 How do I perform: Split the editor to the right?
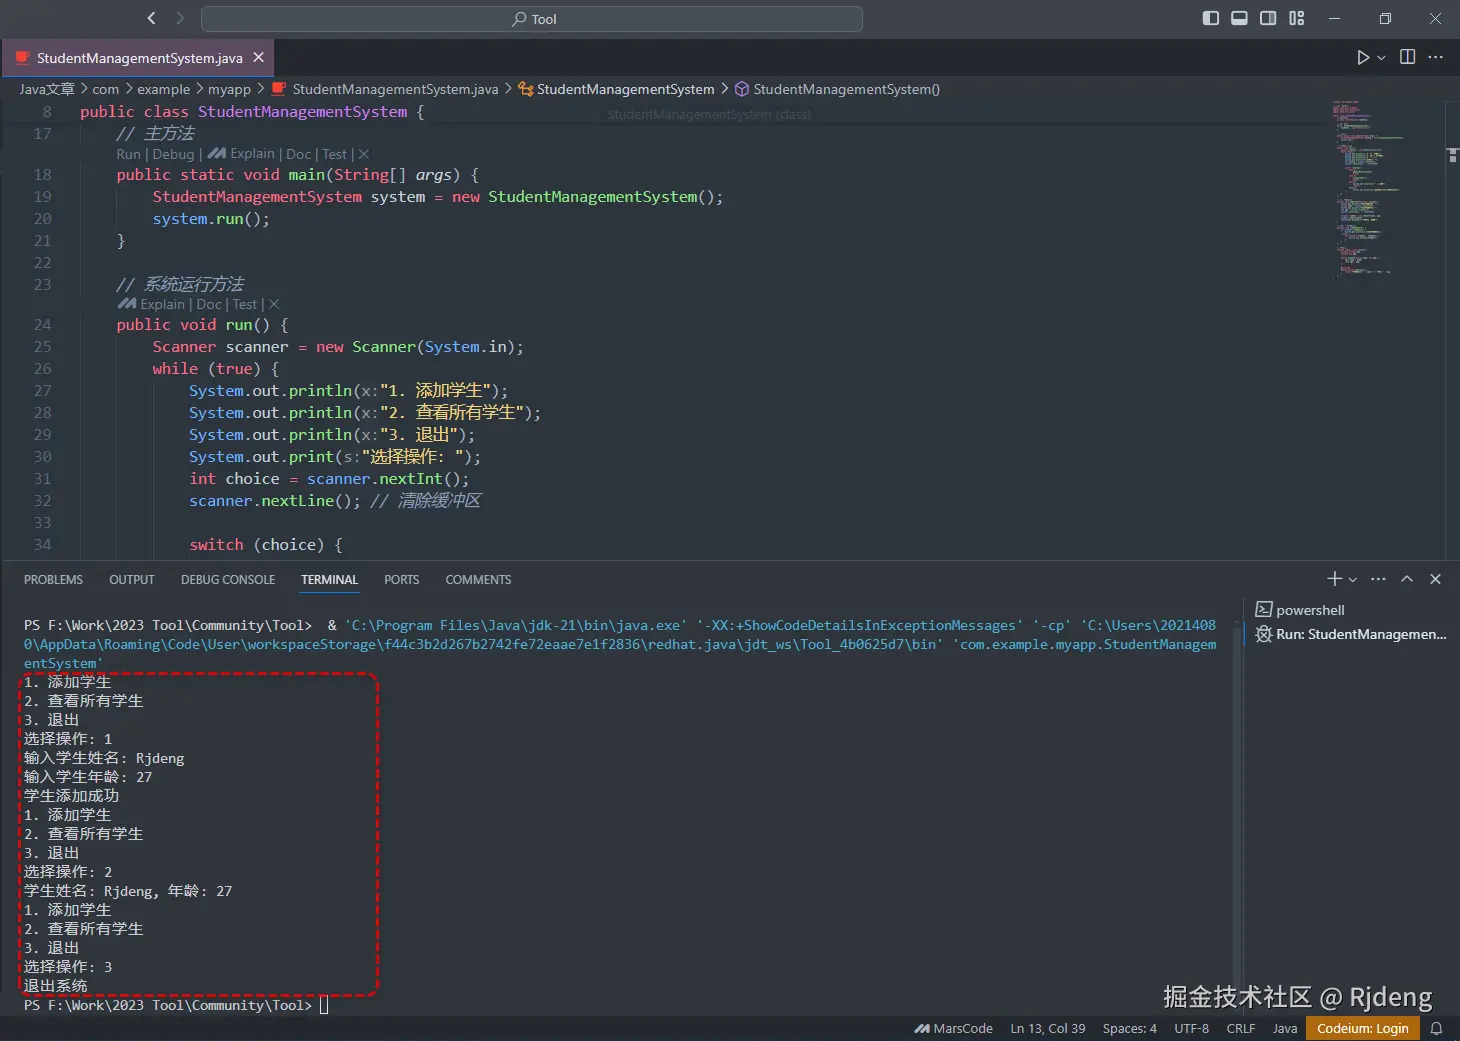pyautogui.click(x=1407, y=57)
